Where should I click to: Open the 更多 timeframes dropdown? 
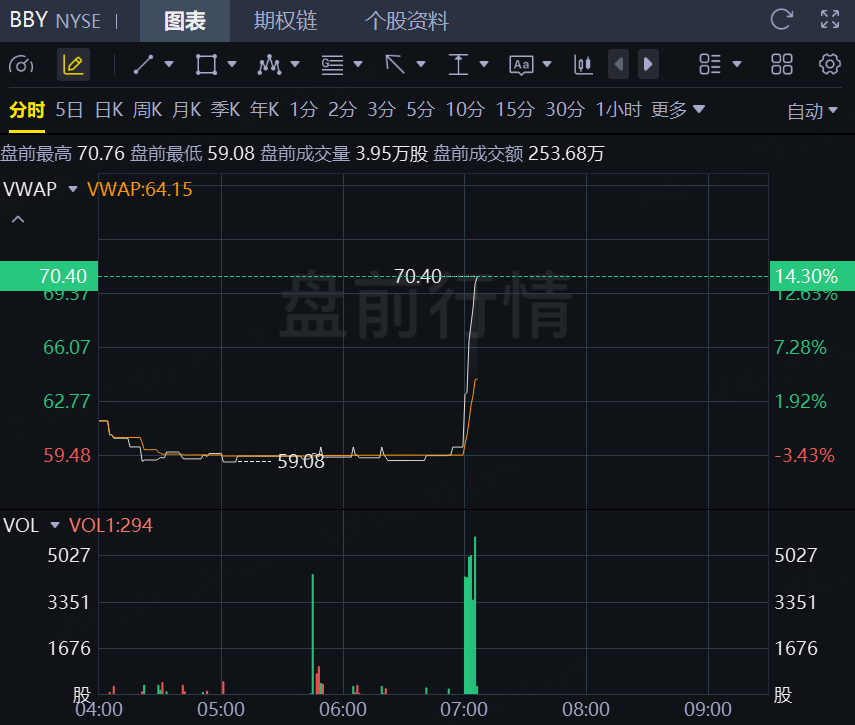(x=678, y=110)
